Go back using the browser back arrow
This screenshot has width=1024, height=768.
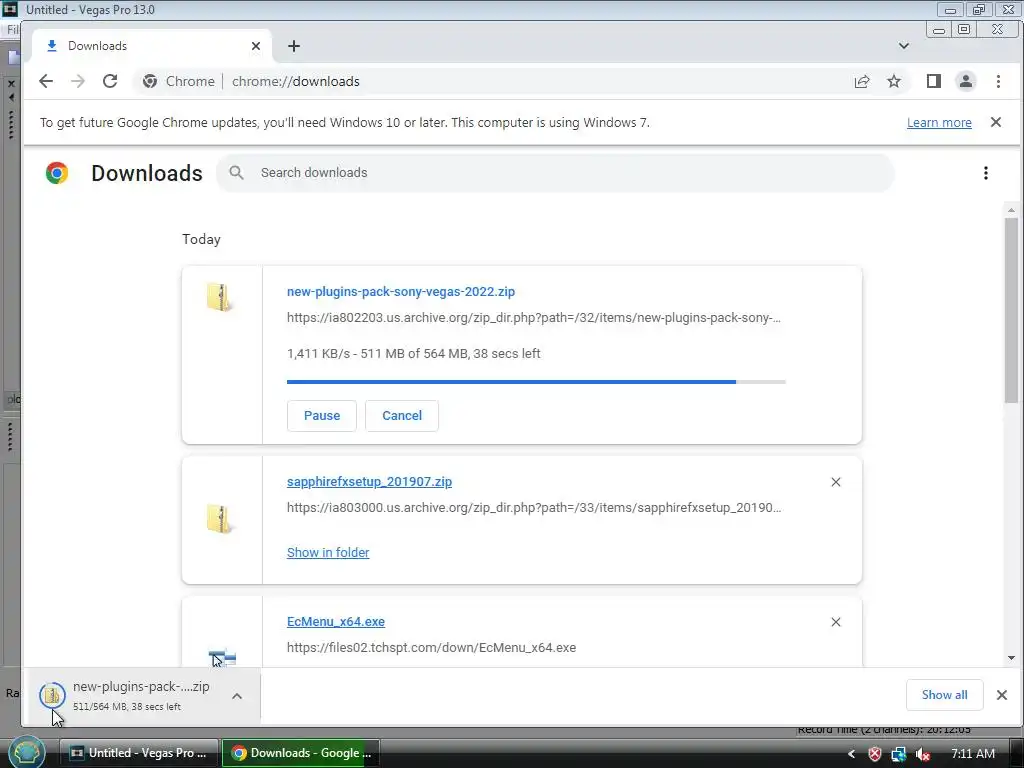(x=46, y=81)
